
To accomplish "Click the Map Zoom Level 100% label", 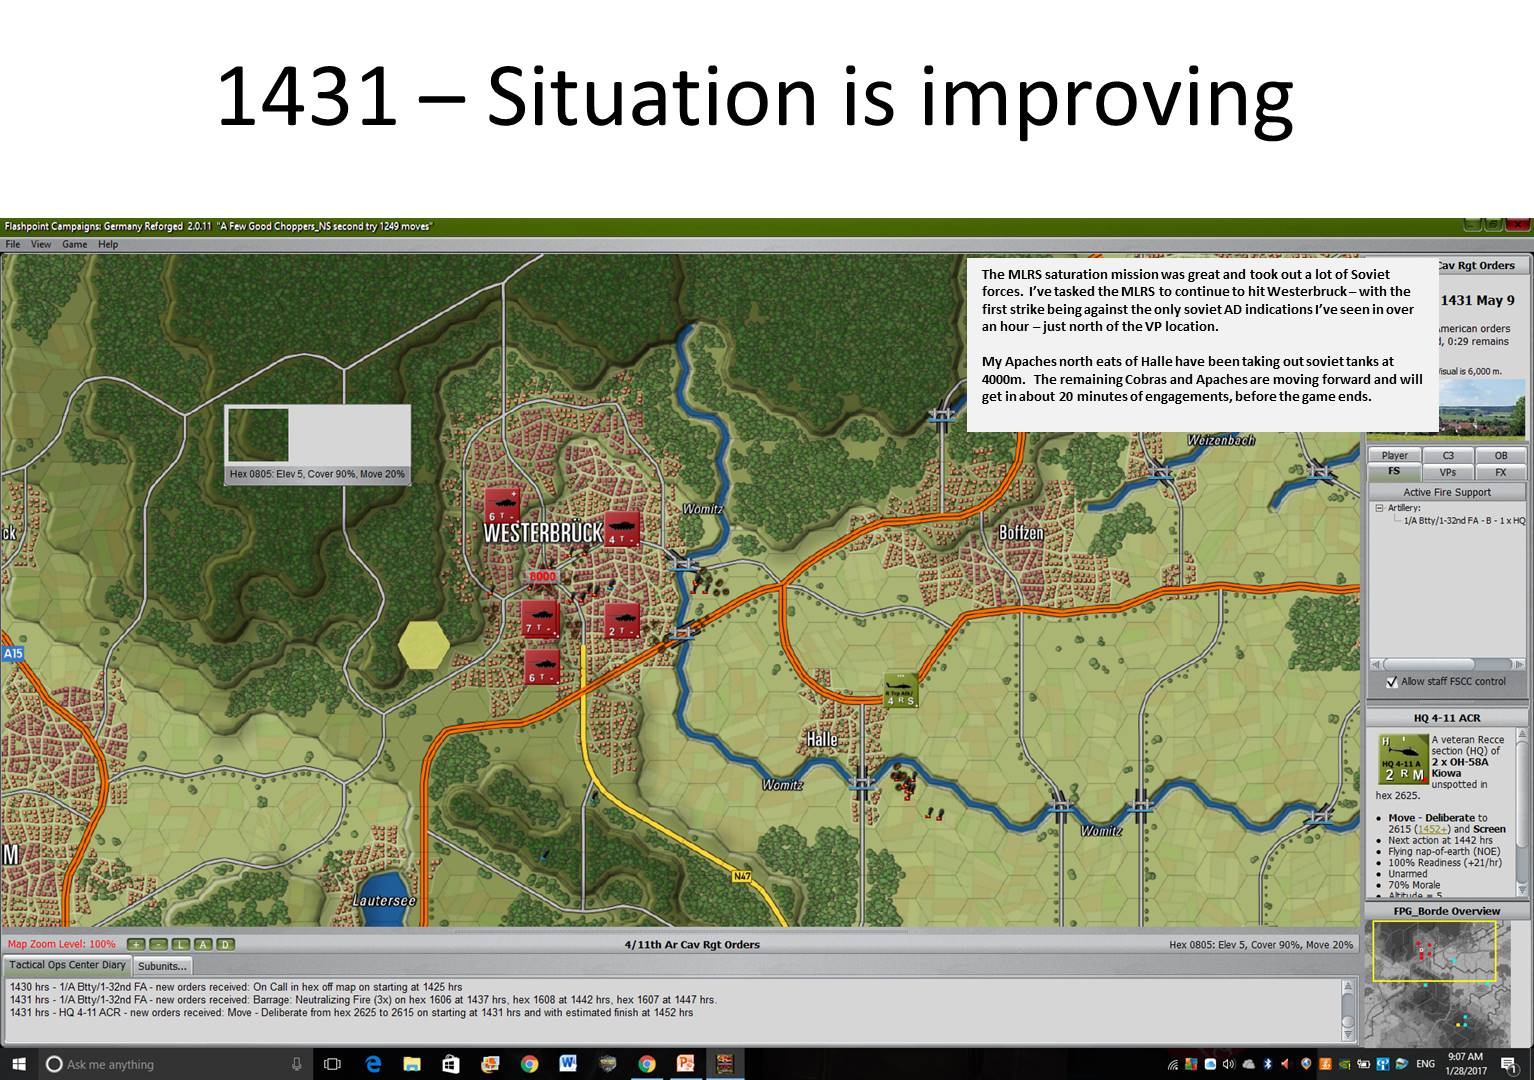I will [62, 944].
